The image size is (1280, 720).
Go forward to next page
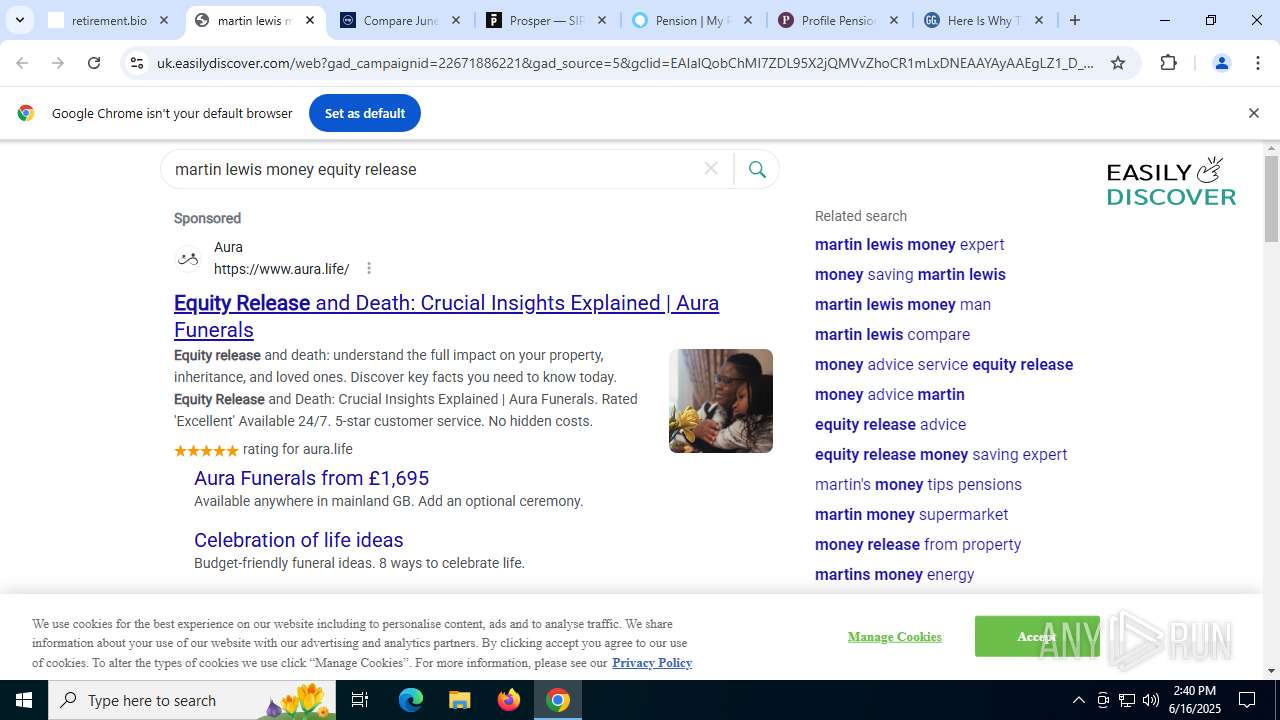pos(58,63)
